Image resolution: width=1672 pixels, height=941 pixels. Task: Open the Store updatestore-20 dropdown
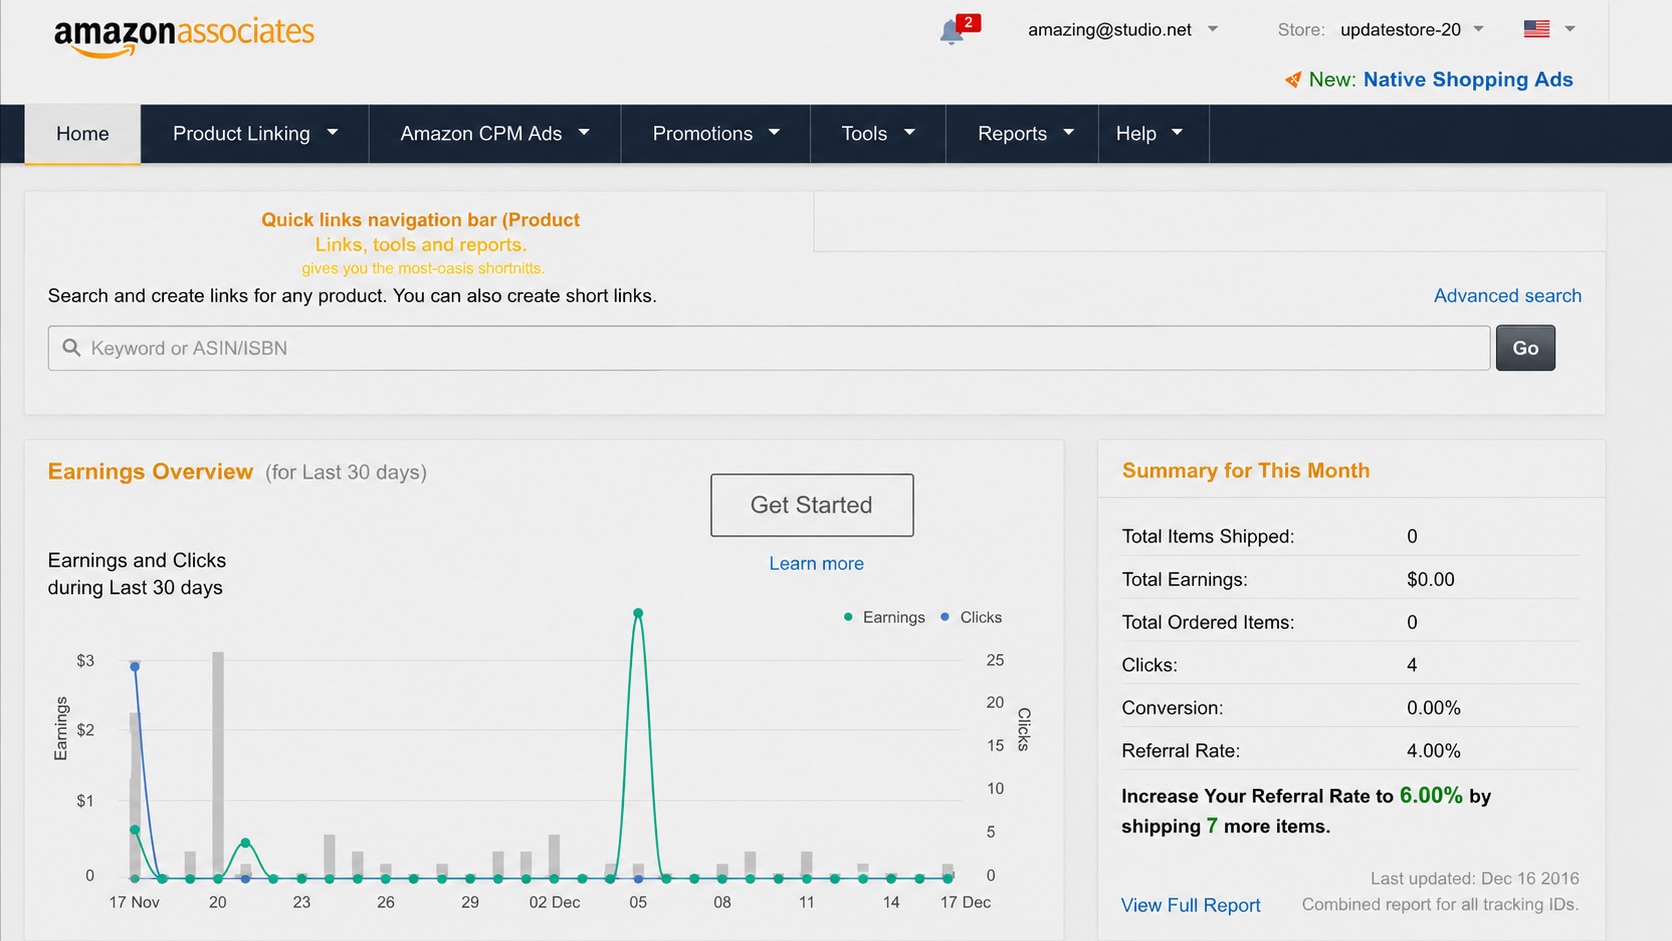click(x=1411, y=30)
